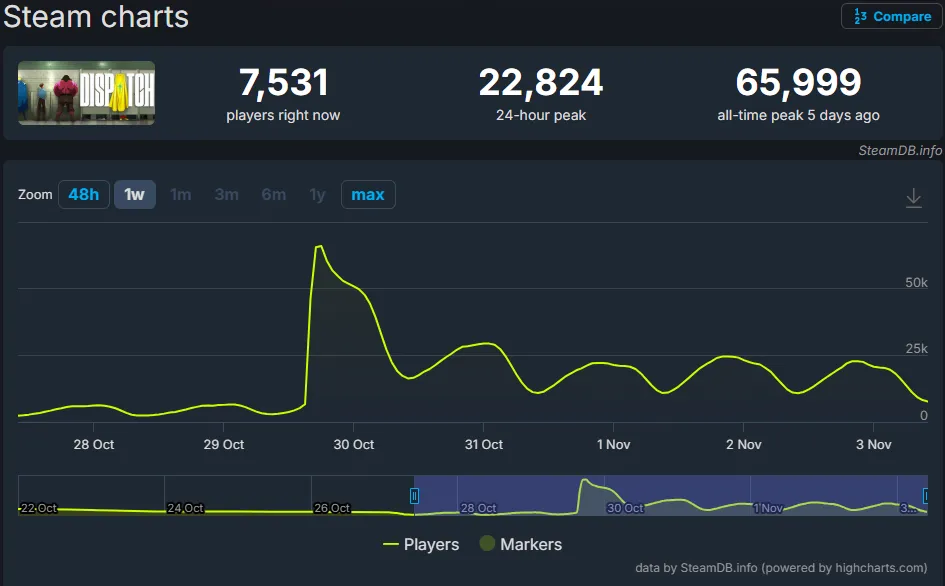The image size is (945, 586).
Task: Choose the 1m zoom option
Action: (181, 194)
